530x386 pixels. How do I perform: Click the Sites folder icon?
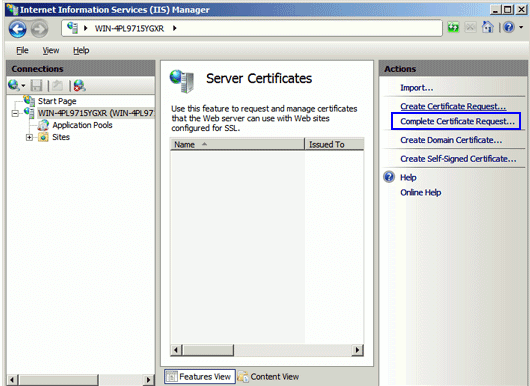coord(43,137)
